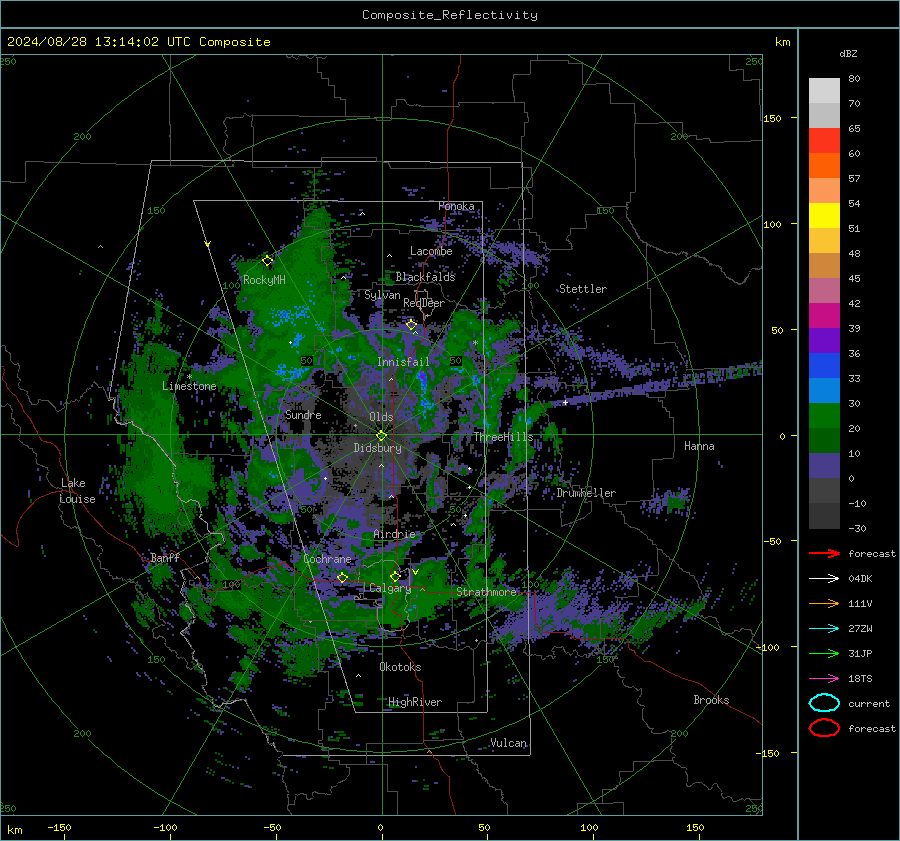This screenshot has height=841, width=900.
Task: Click the Ponoka city label
Action: pyautogui.click(x=456, y=206)
